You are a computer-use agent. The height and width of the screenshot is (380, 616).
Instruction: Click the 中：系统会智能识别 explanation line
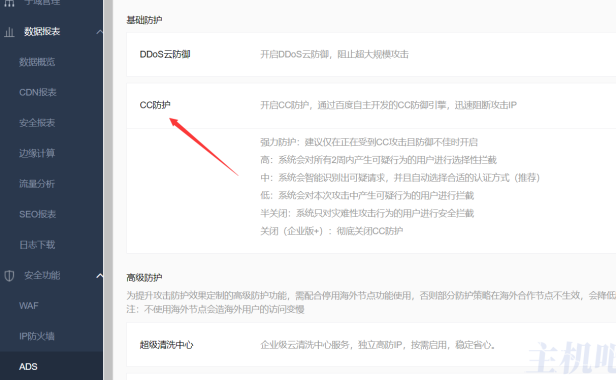400,178
